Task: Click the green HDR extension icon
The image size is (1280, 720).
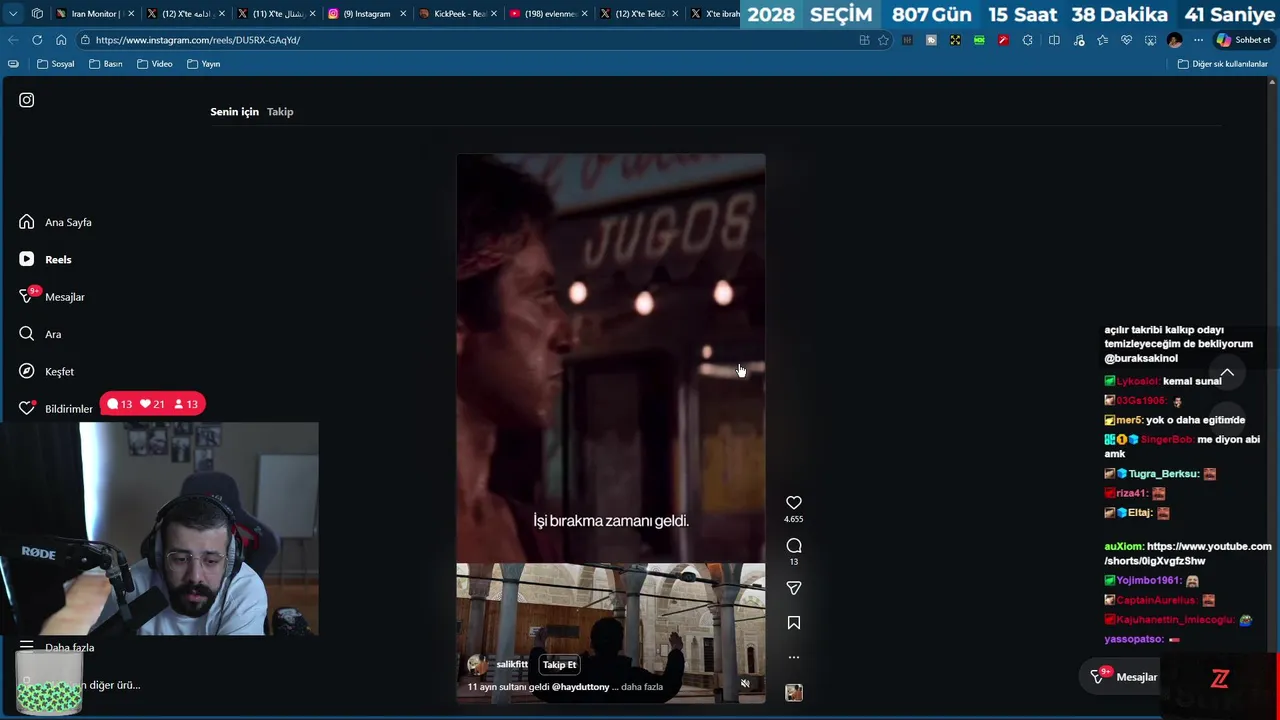Action: (979, 40)
